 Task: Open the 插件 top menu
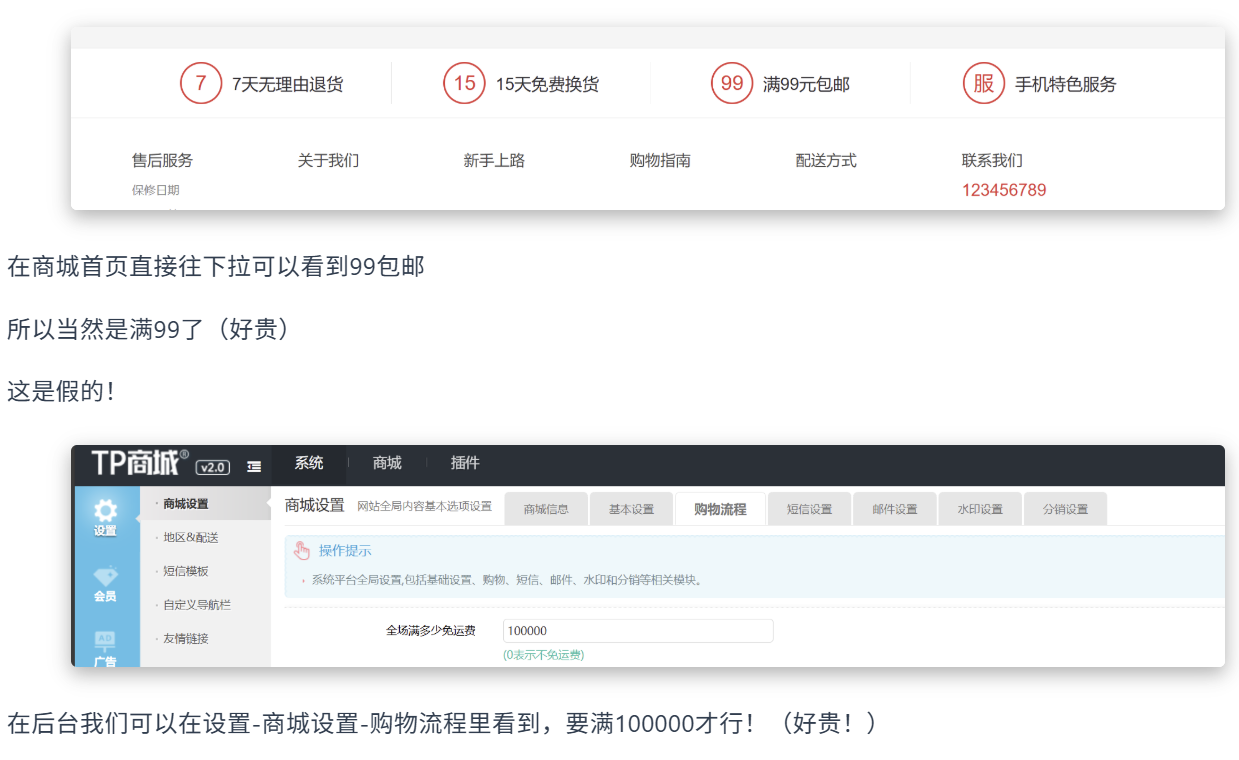pos(465,463)
